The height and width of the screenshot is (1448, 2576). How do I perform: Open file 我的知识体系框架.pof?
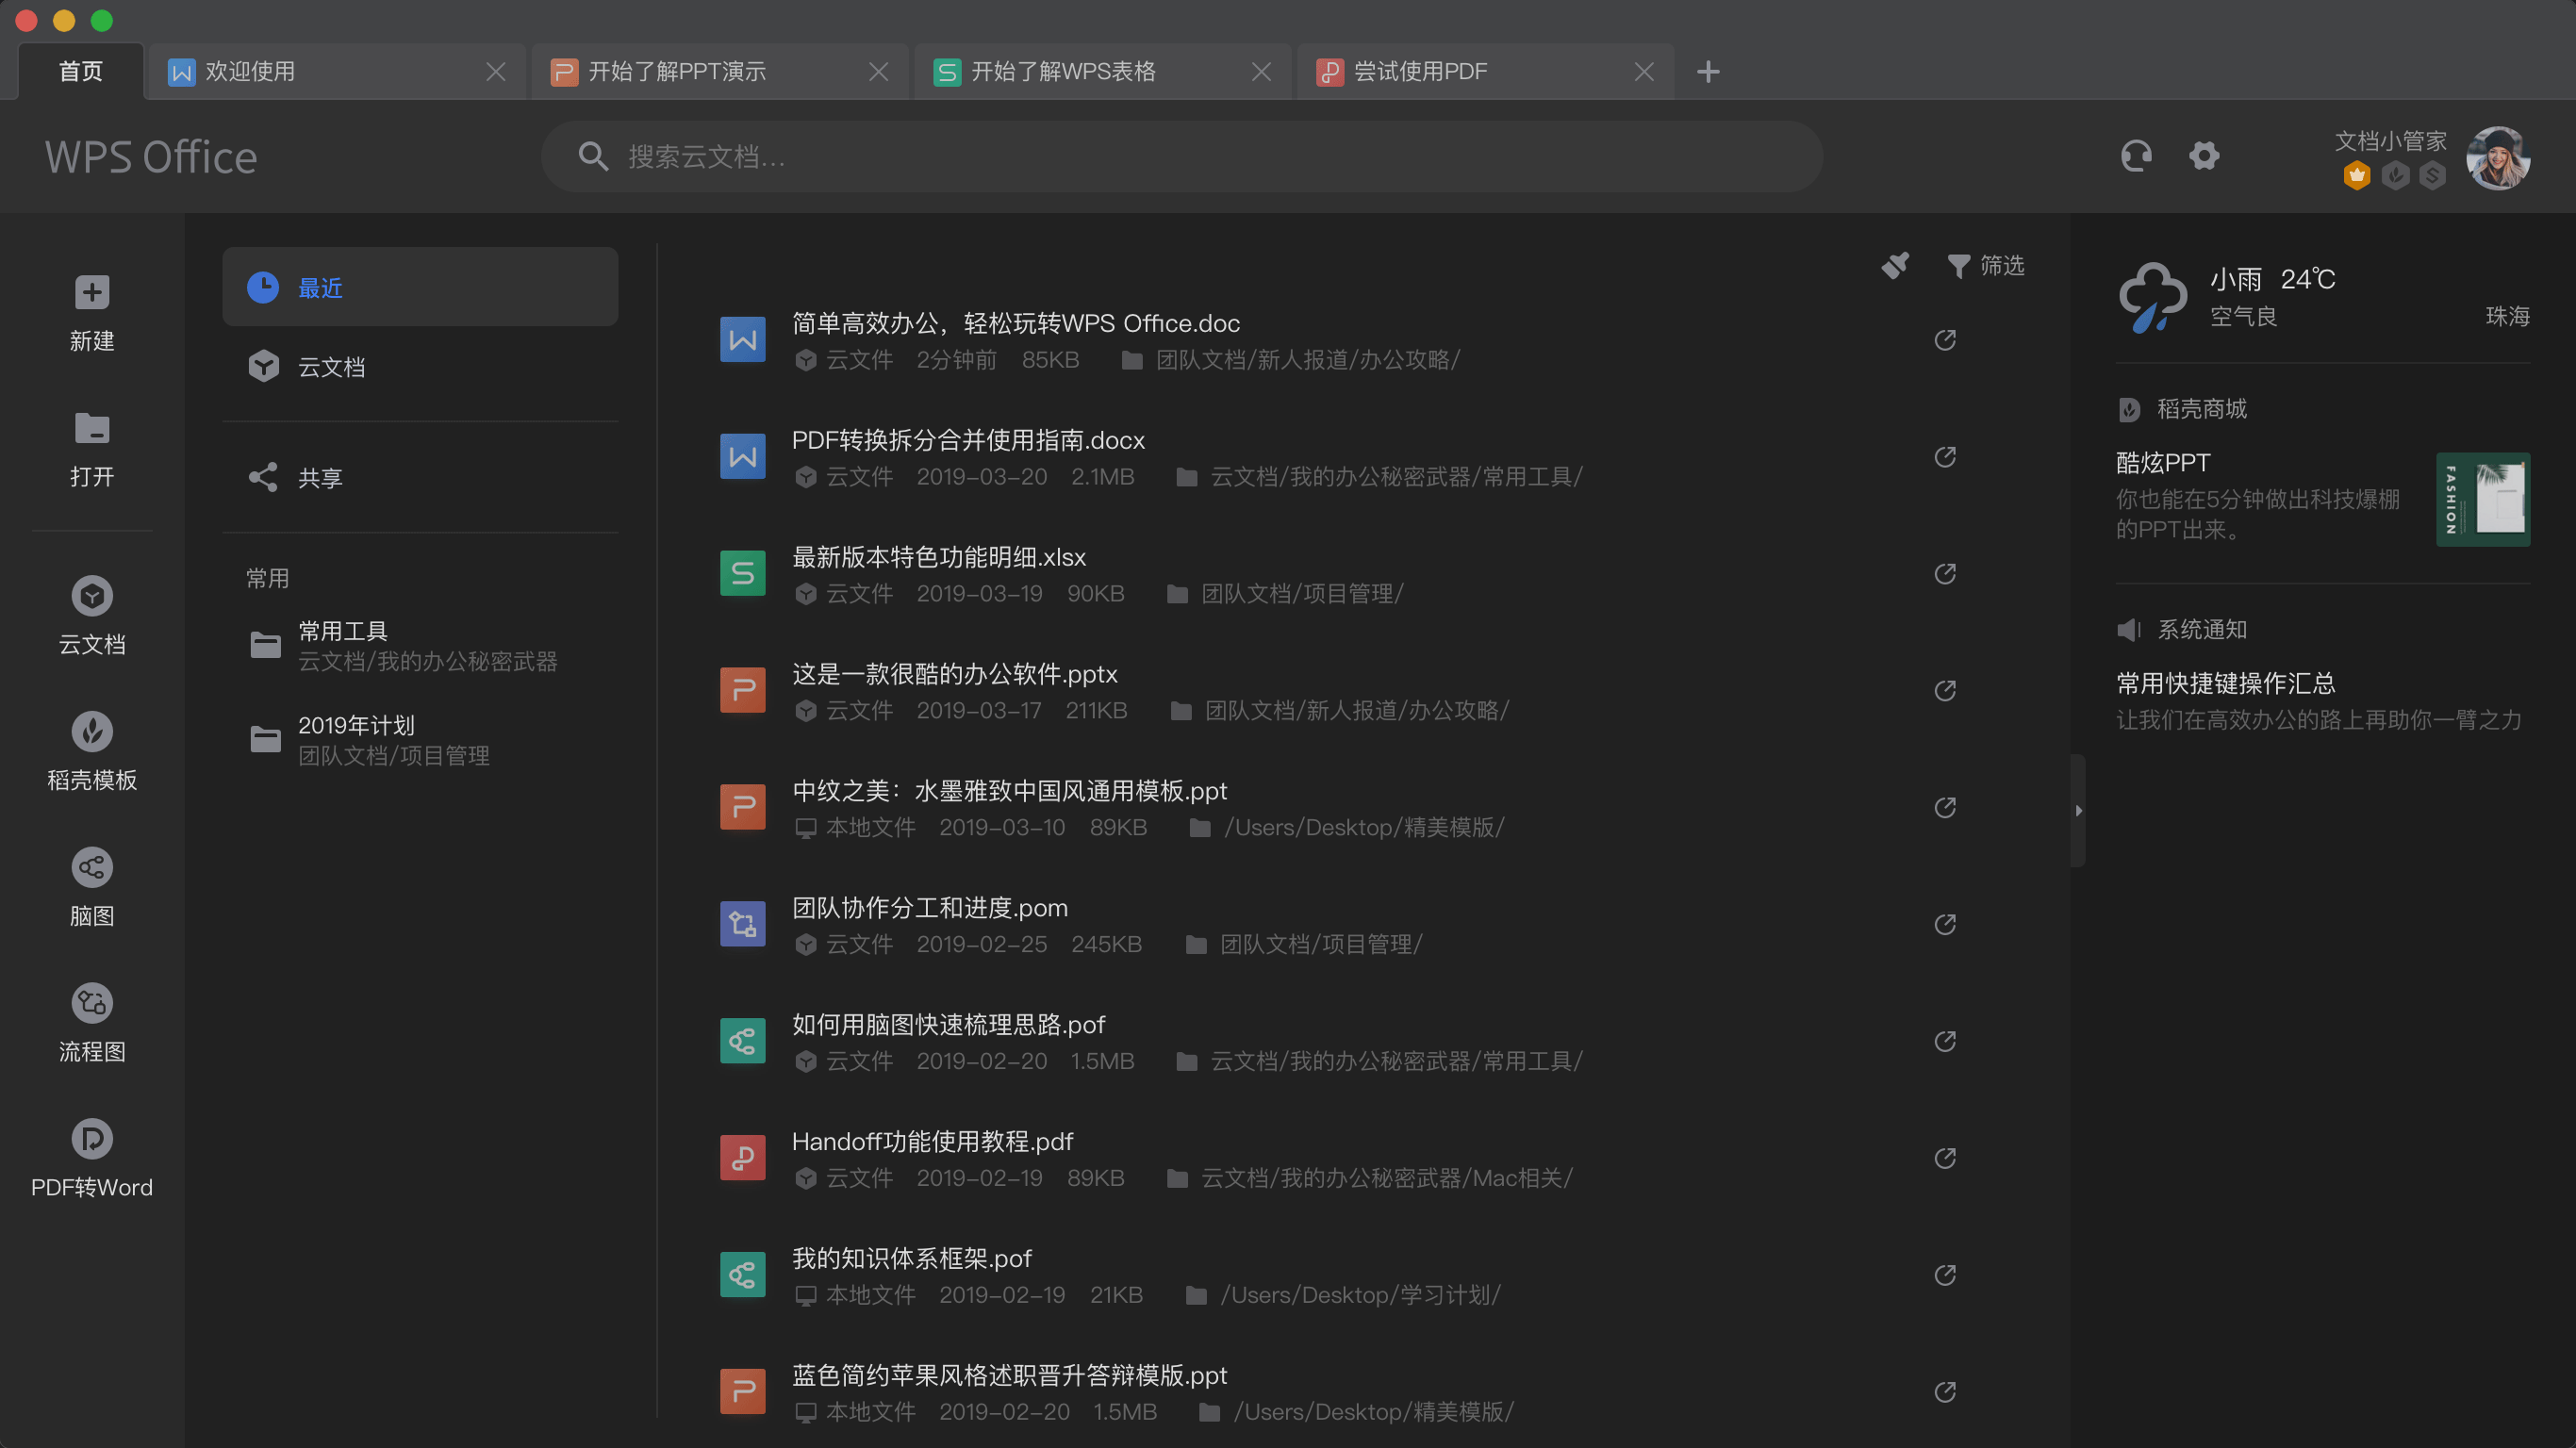coord(912,1258)
